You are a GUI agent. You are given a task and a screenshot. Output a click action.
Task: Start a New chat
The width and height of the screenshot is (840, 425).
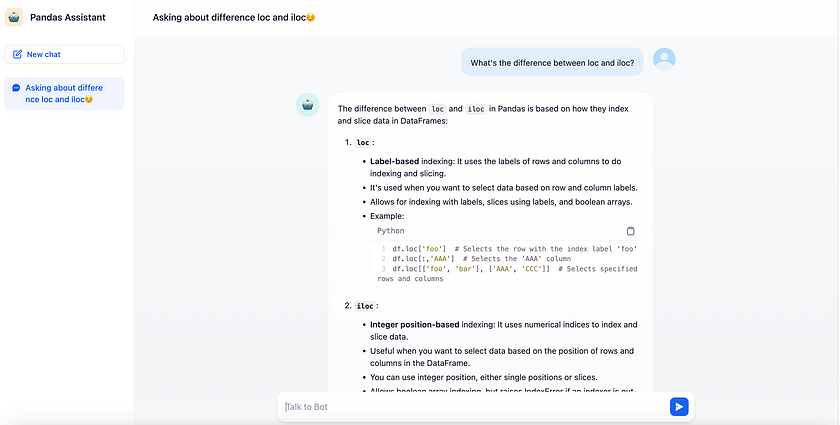click(64, 54)
